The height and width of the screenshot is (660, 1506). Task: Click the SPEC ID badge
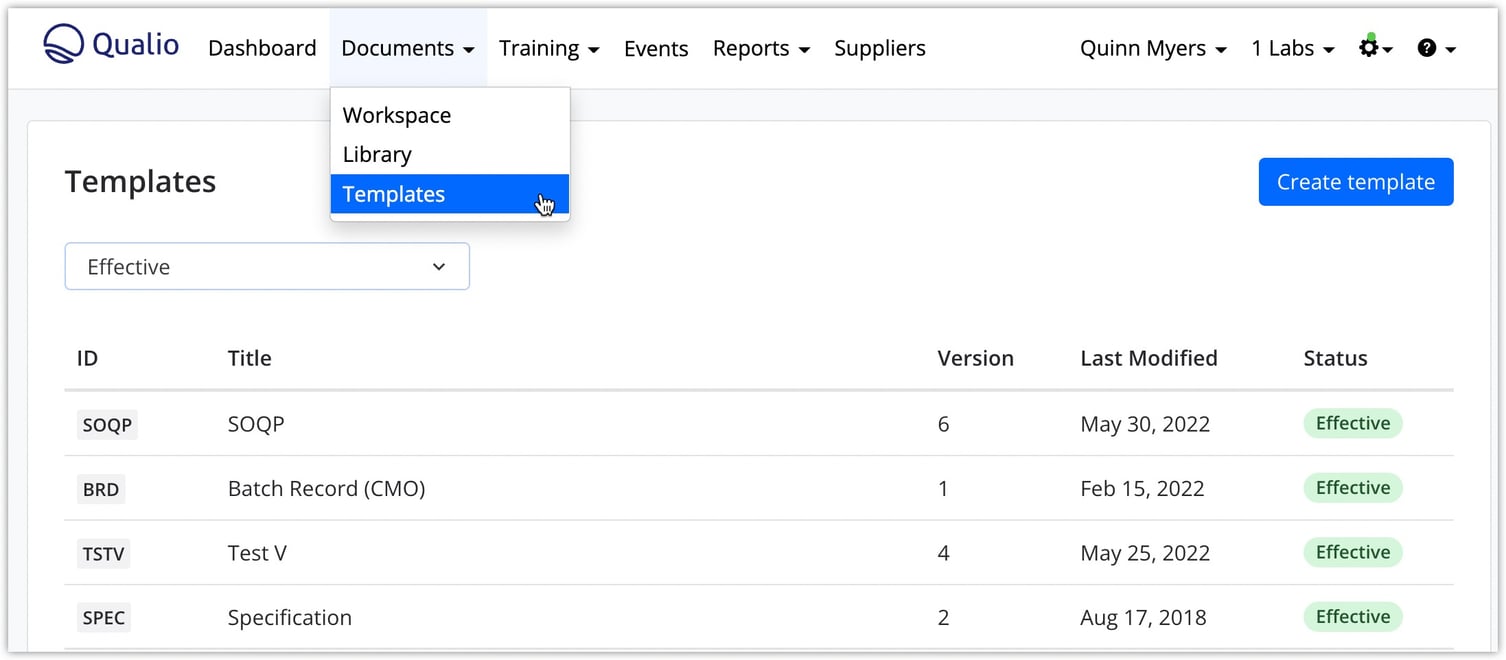point(104,617)
